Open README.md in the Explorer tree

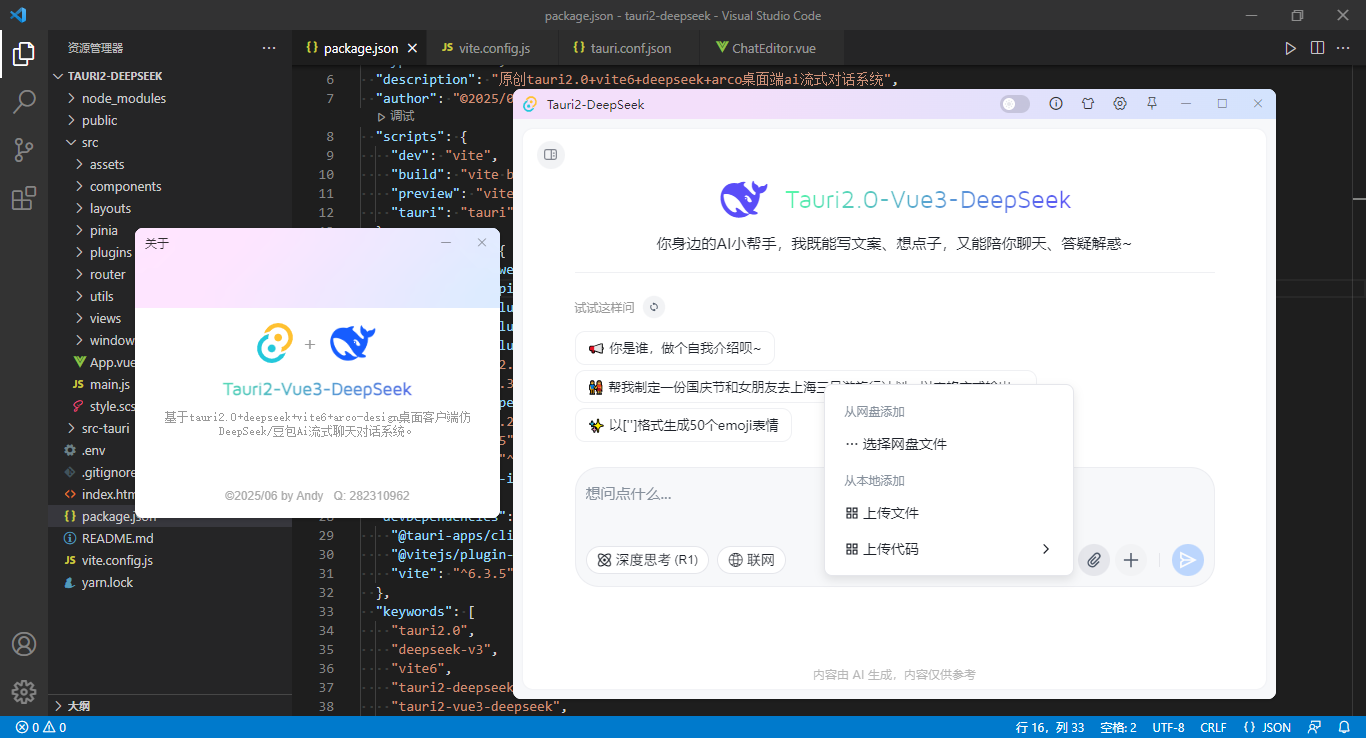tap(170, 538)
